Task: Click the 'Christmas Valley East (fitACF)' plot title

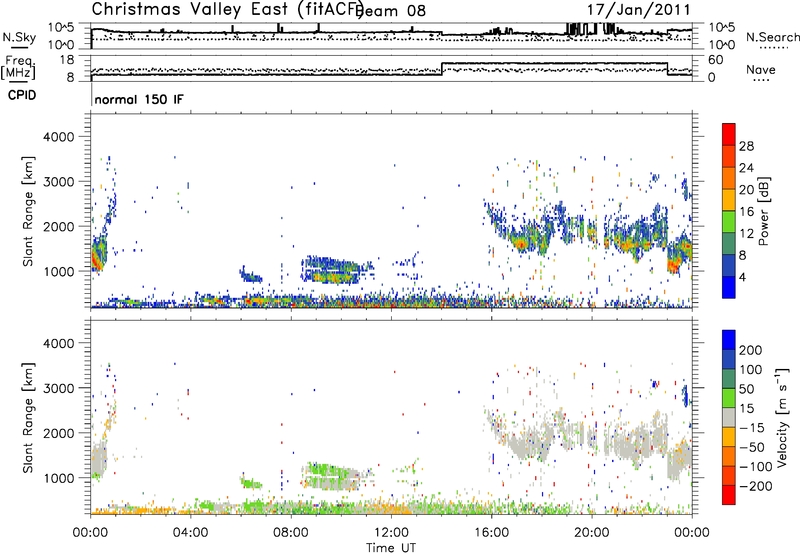Action: (x=227, y=9)
